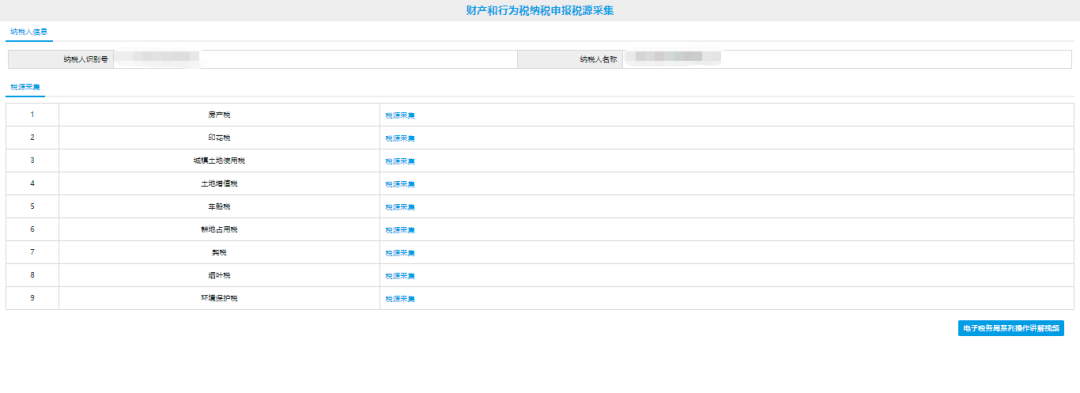Screen dimensions: 1080x393
Task: Switch to the 纳税人信息 tab
Action: [29, 32]
